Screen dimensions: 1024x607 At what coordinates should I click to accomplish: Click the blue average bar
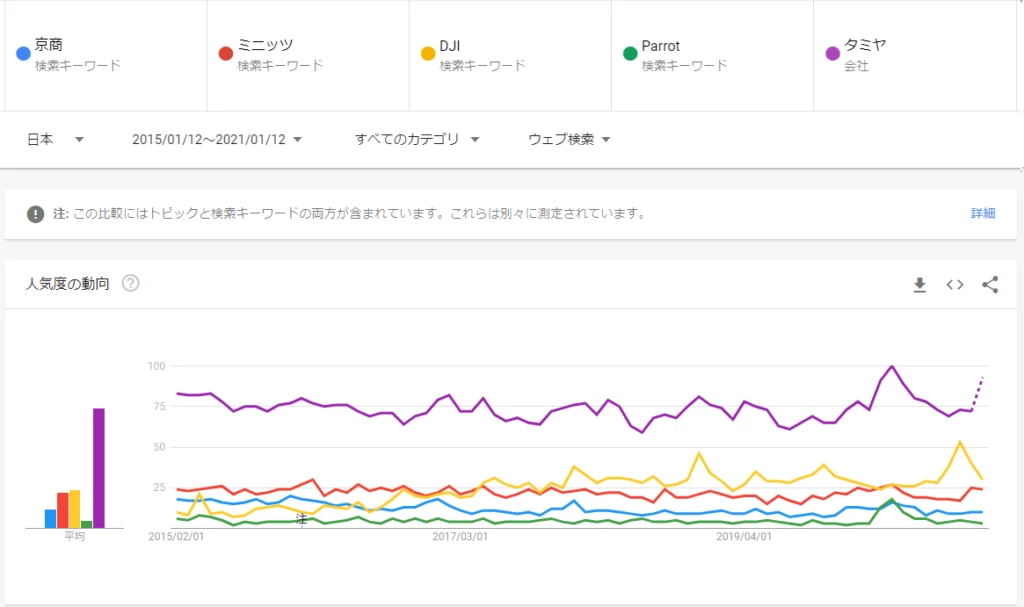[50, 519]
